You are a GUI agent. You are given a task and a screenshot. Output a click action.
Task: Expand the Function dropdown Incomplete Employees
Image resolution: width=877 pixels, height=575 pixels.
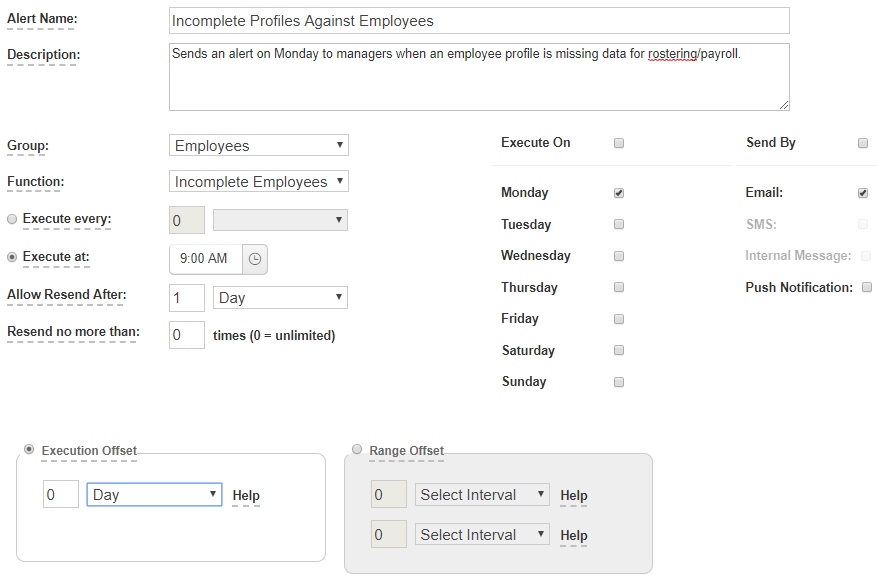tap(258, 182)
